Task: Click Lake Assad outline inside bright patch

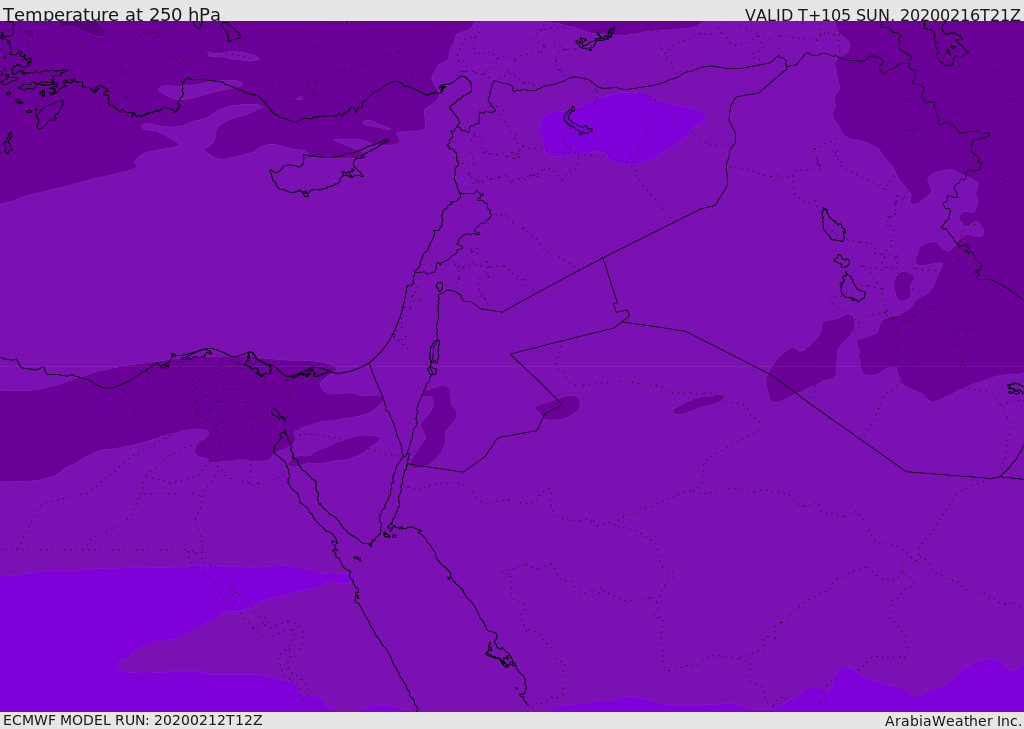Action: click(575, 122)
